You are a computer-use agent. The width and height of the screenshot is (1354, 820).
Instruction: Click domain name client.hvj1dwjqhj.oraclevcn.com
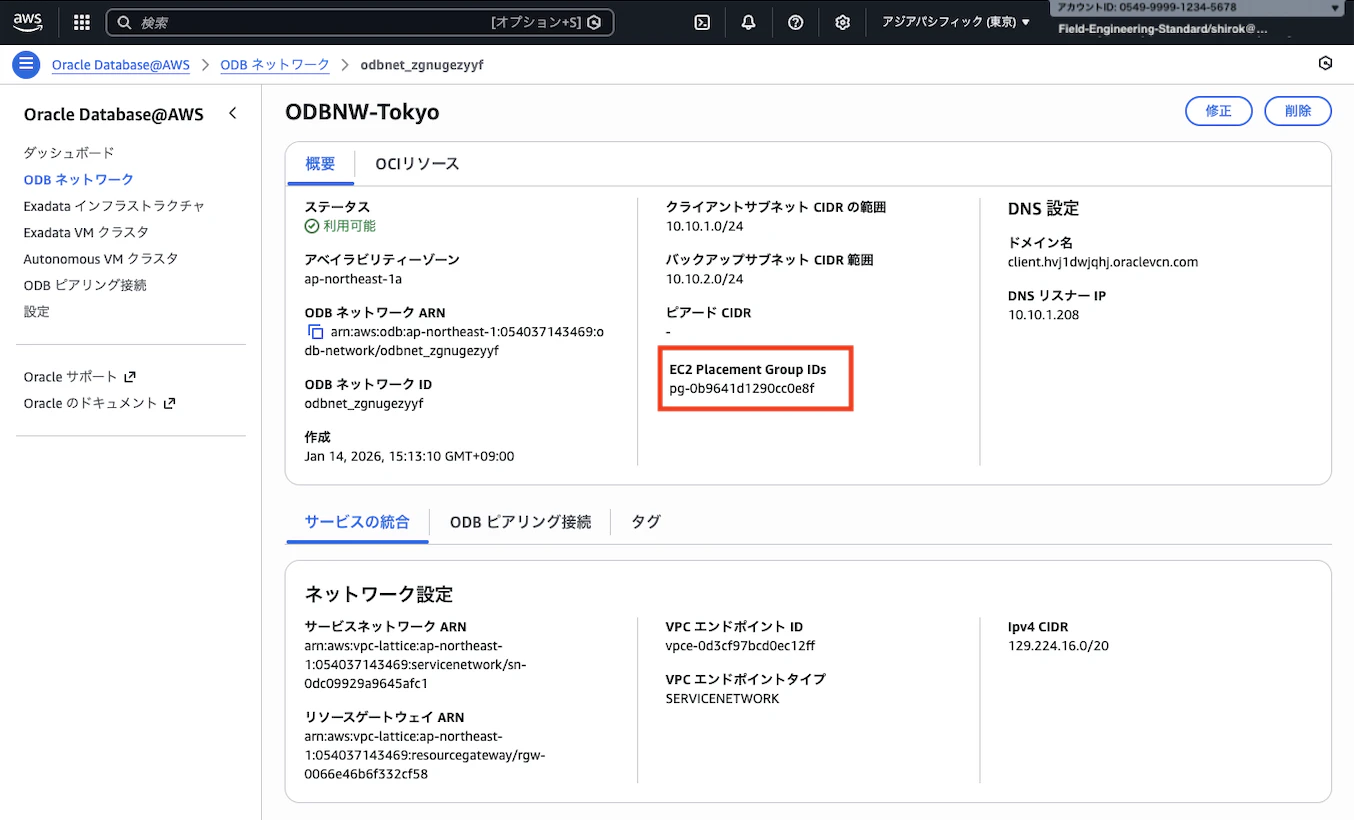1103,262
